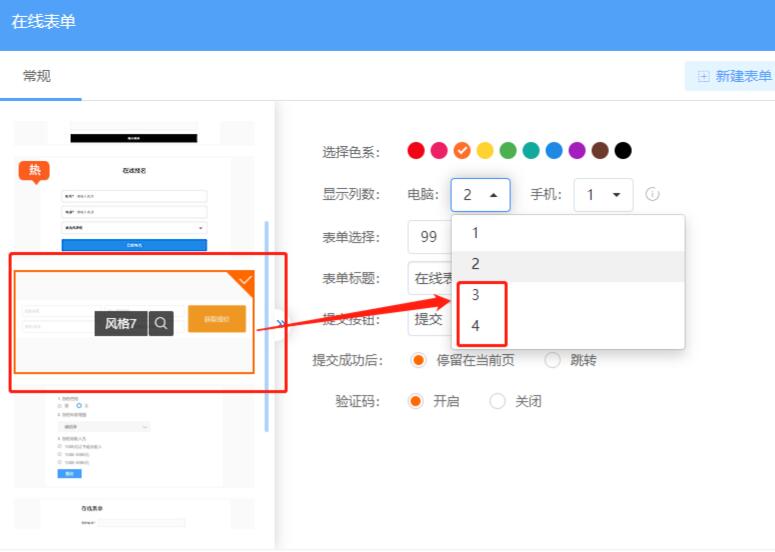775x552 pixels.
Task: Click the 表单标题 input field
Action: (428, 278)
